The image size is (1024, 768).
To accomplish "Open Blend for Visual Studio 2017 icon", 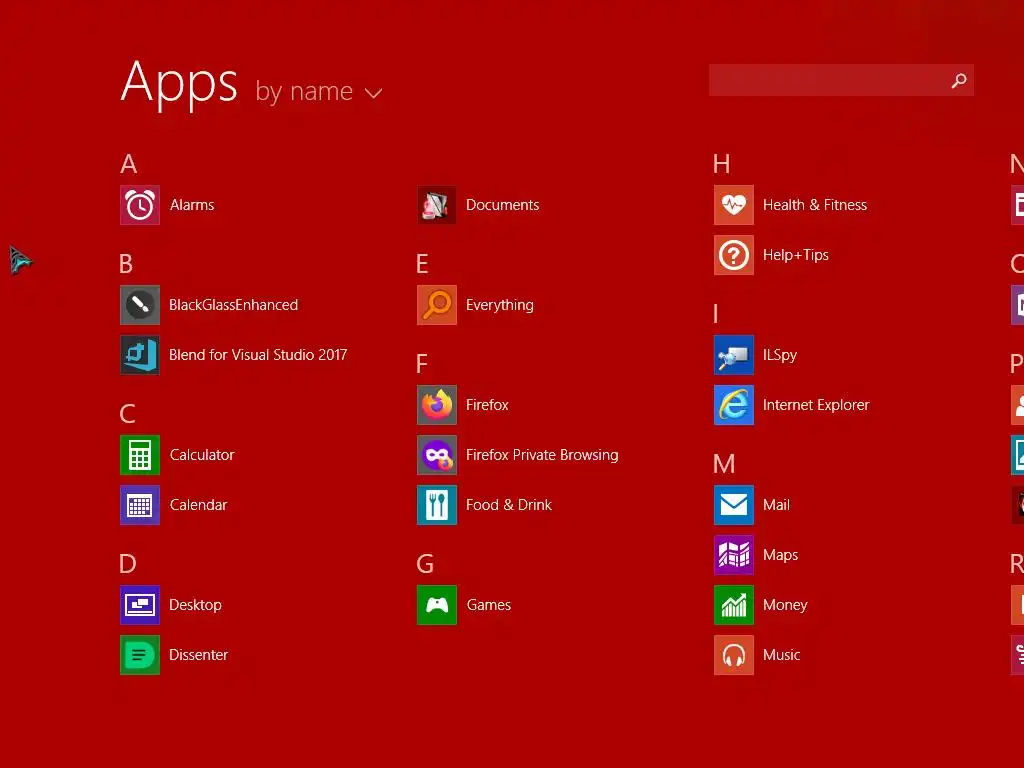I will (140, 355).
